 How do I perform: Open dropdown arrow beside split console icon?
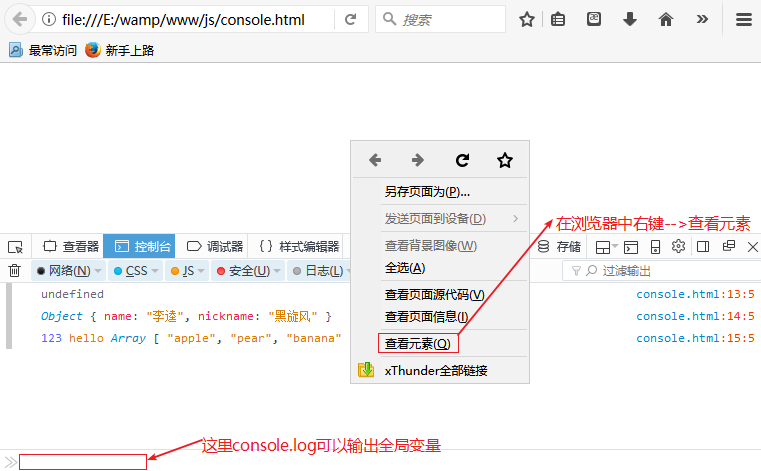coord(615,246)
